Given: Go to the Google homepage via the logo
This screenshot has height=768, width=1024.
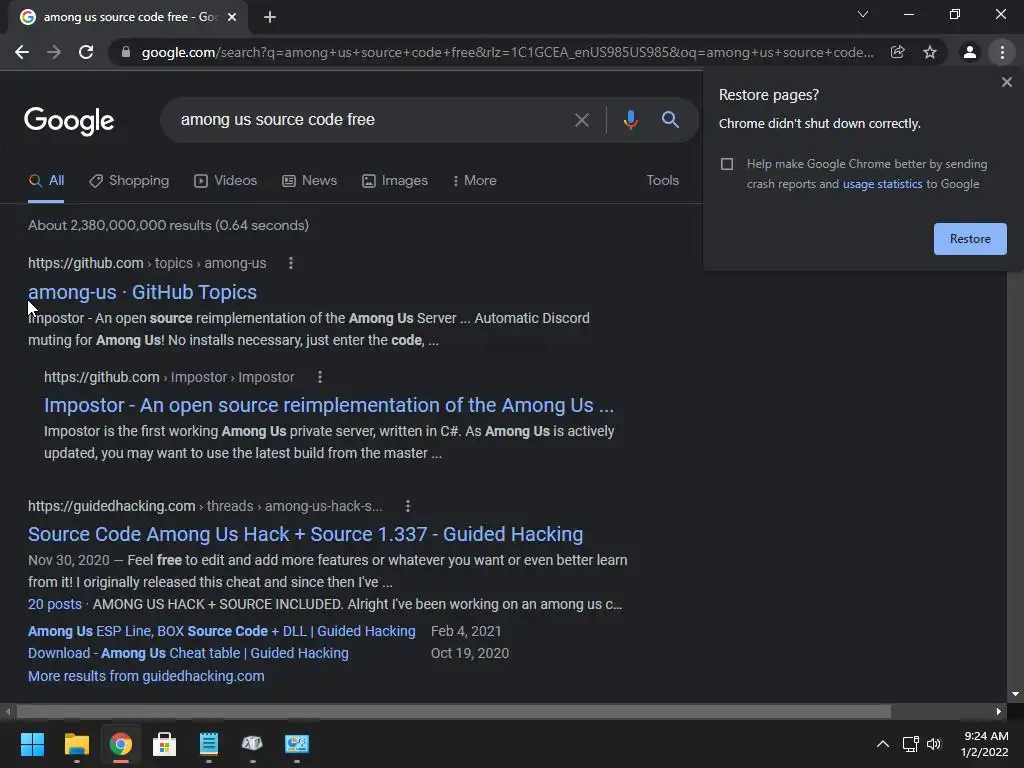Looking at the screenshot, I should tap(69, 121).
